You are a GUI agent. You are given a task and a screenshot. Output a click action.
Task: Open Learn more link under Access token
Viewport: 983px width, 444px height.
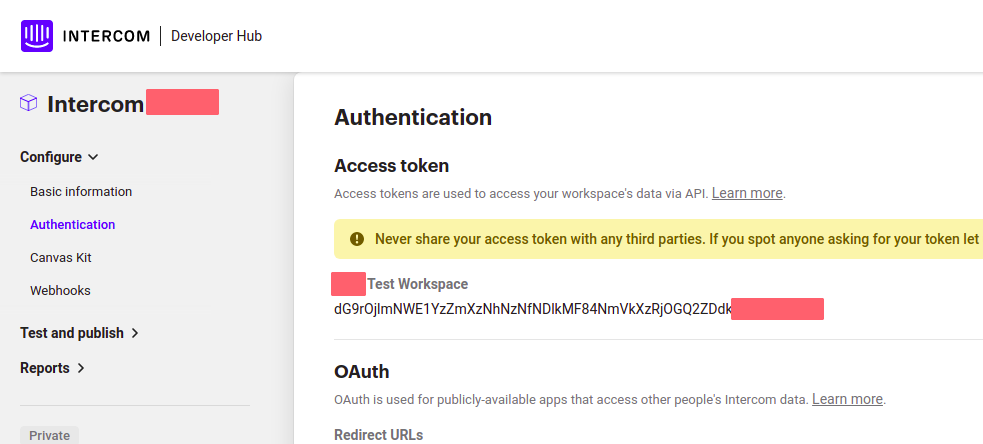747,193
